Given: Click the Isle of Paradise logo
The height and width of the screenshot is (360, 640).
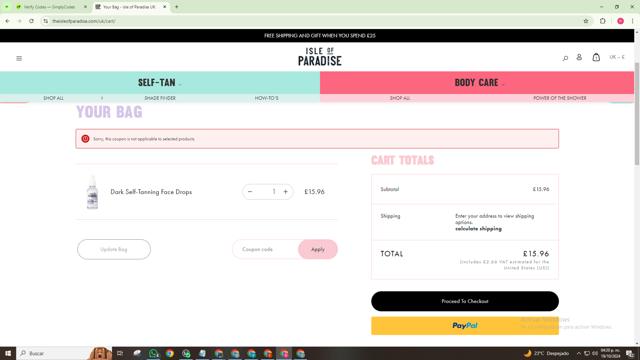Looking at the screenshot, I should [320, 57].
